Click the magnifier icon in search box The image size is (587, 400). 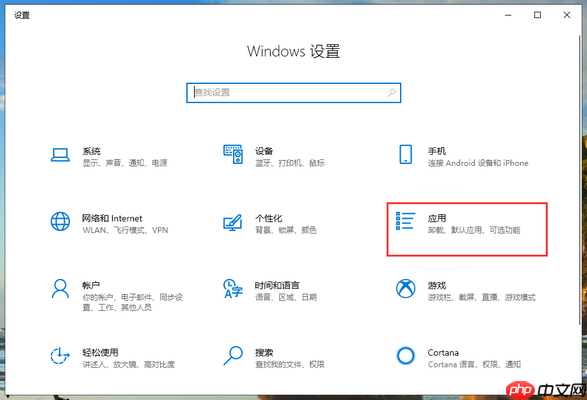click(392, 93)
